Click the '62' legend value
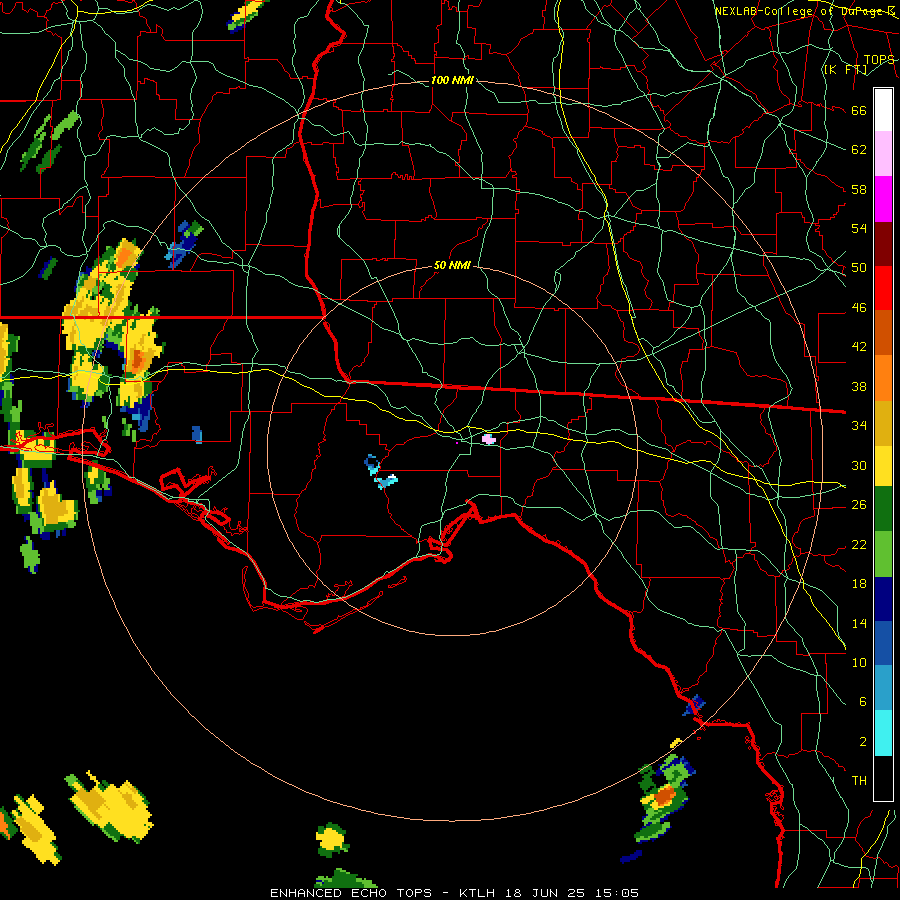900x900 pixels. point(859,150)
